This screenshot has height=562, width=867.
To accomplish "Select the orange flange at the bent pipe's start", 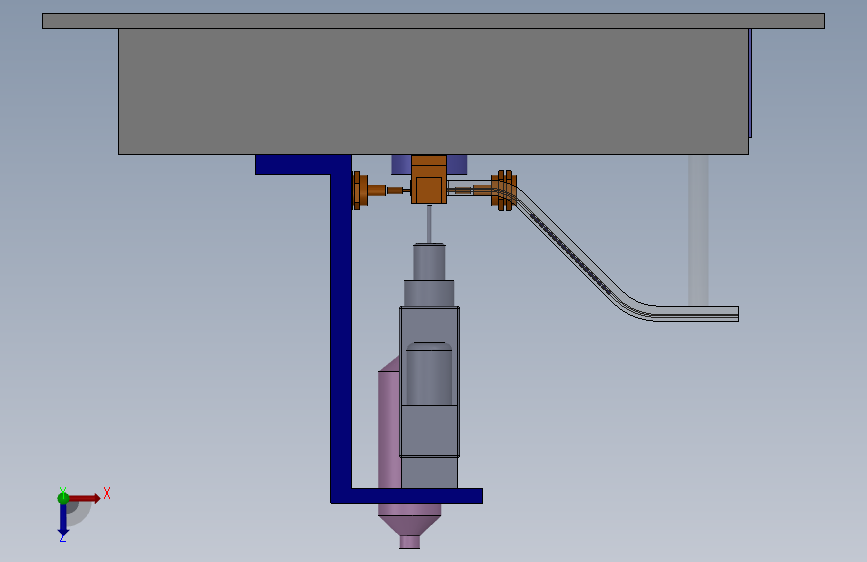I will 504,190.
